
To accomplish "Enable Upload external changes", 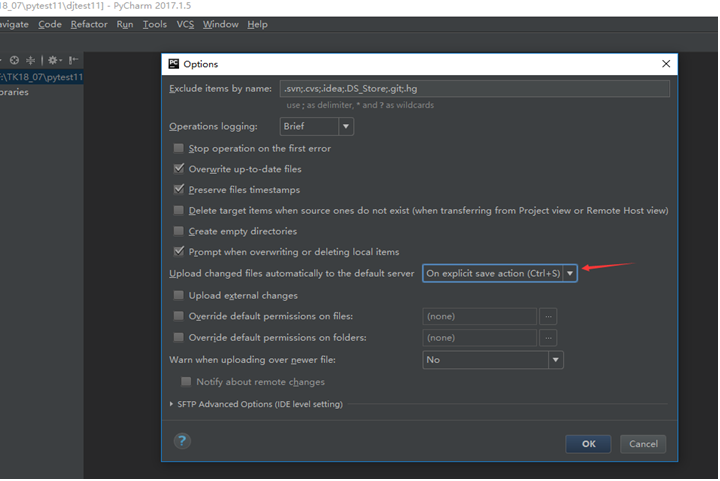I will point(178,295).
